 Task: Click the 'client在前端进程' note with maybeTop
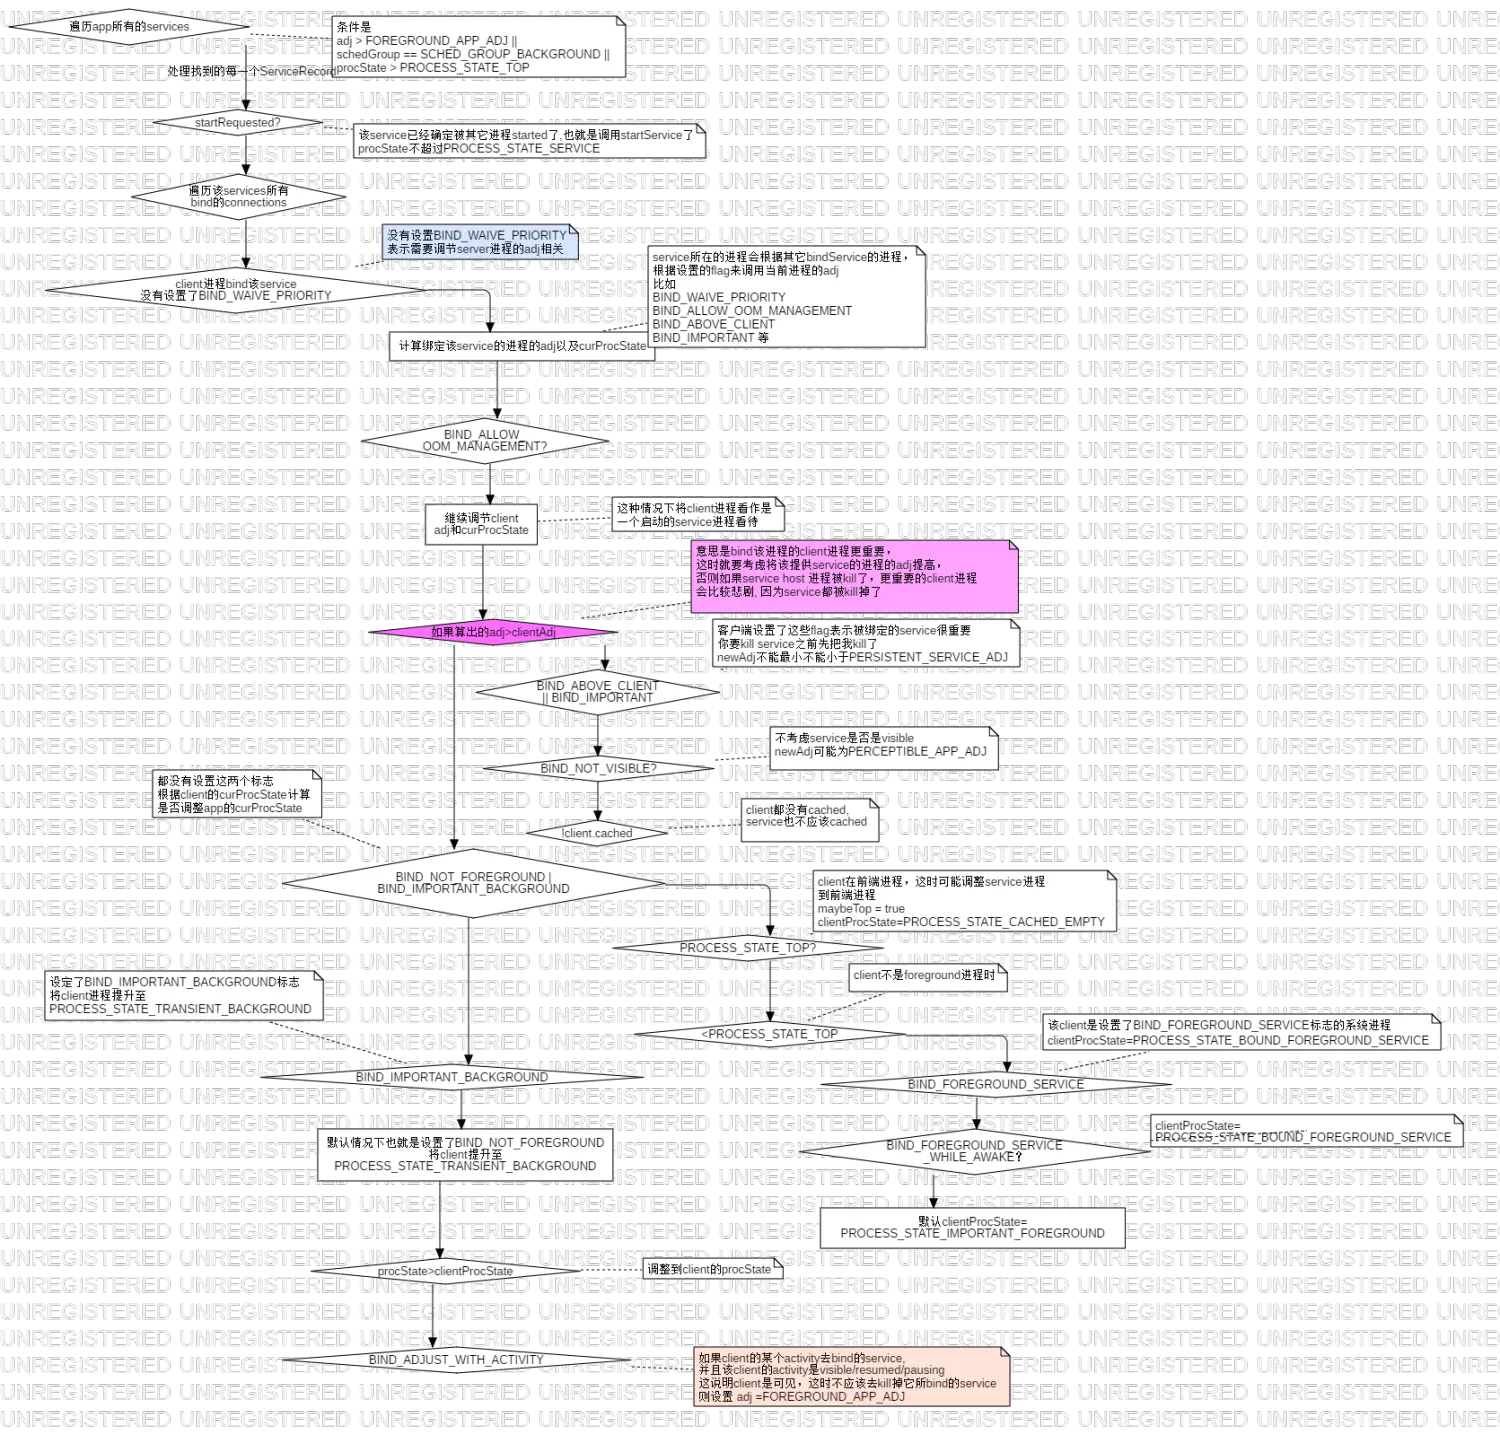click(x=964, y=901)
